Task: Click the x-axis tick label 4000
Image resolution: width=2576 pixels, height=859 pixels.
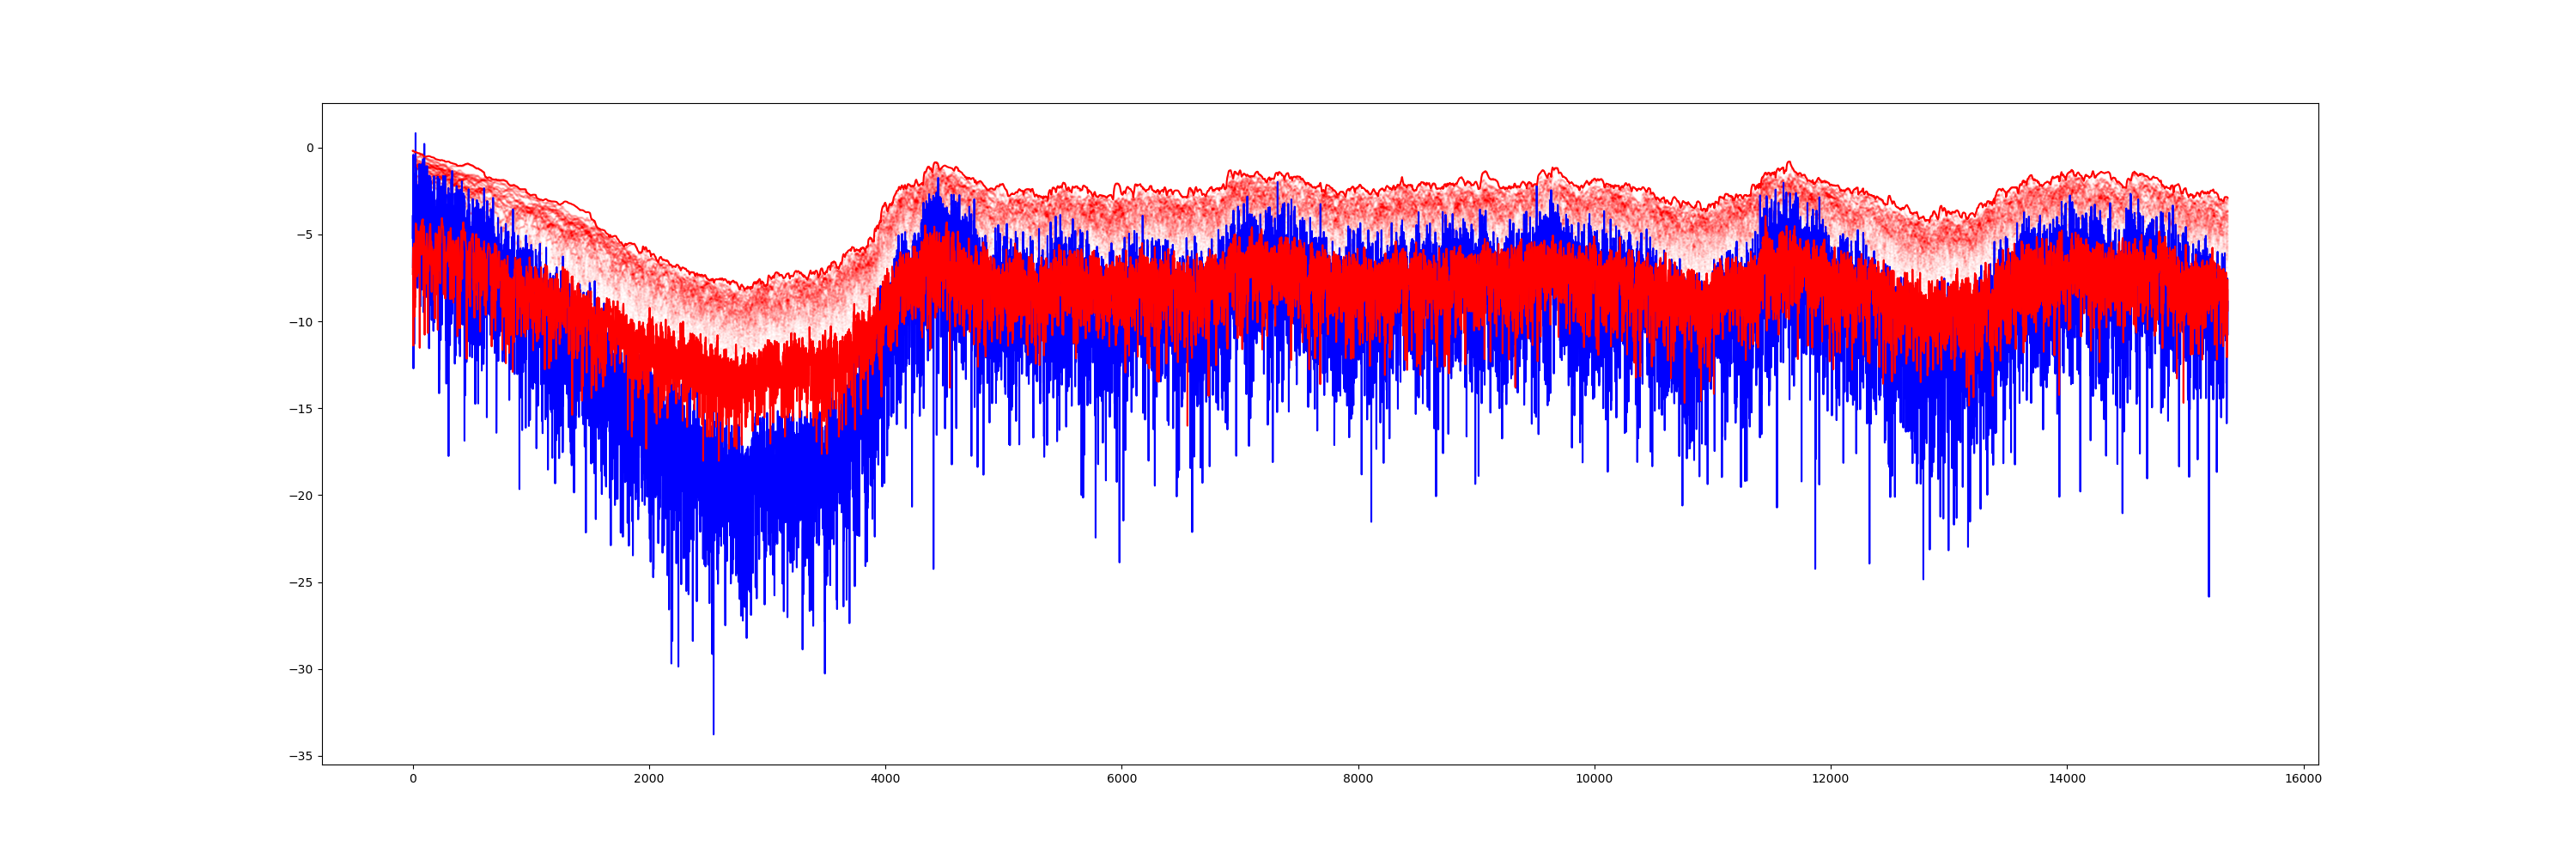Action: coord(885,779)
